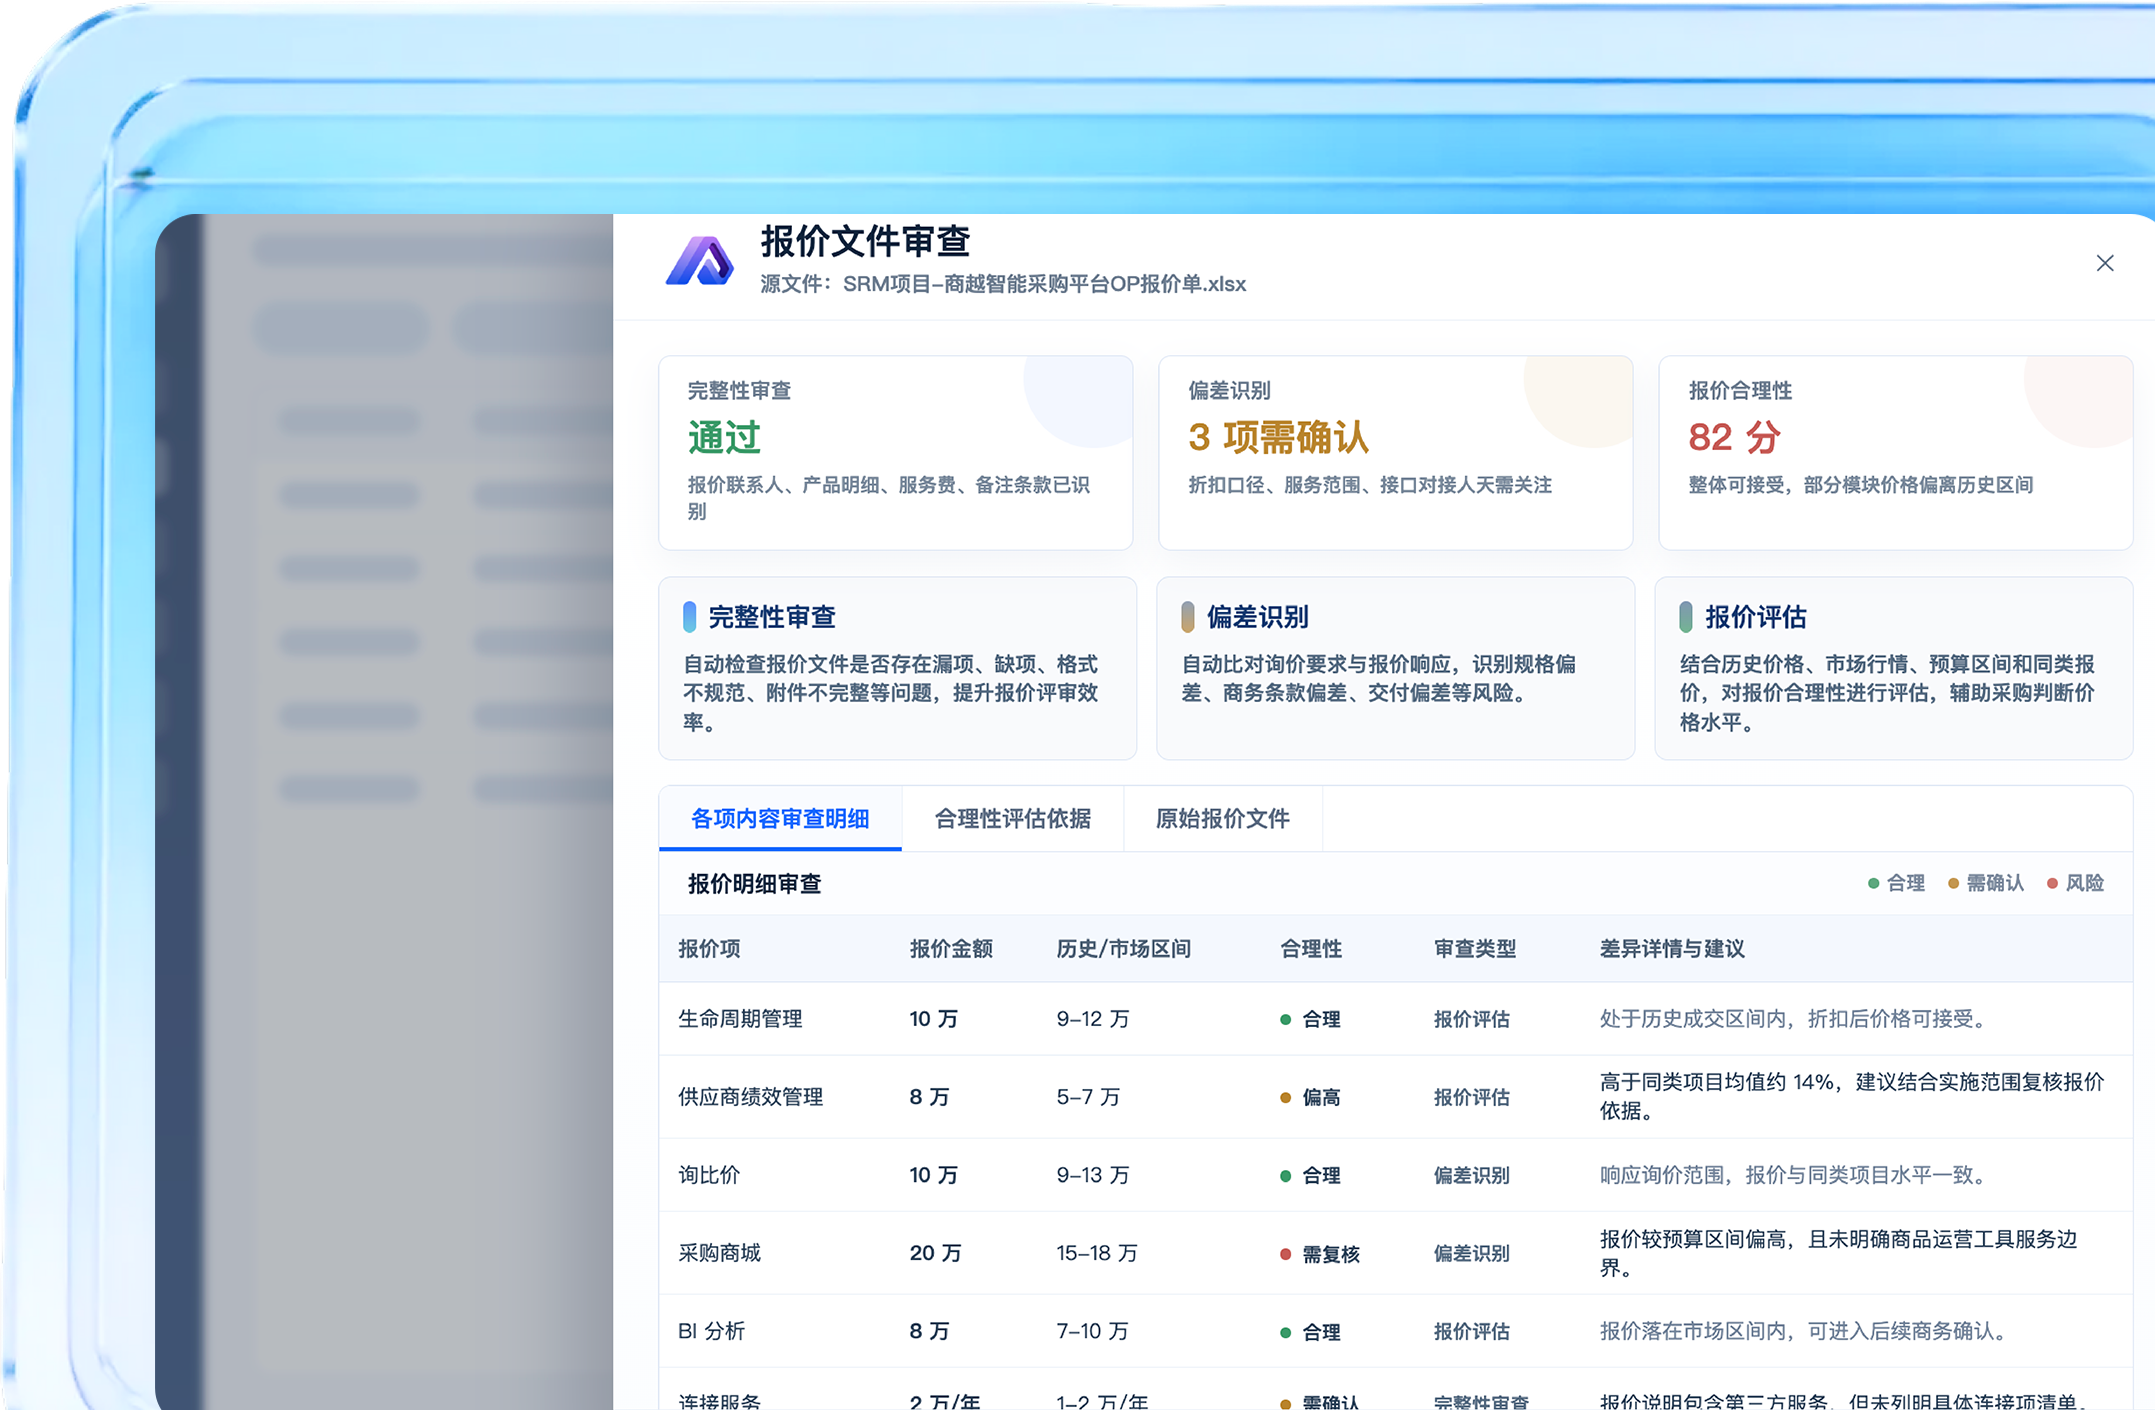Click the source file name SRM项目 xlsx
Viewport: 2155px width, 1410px height.
click(x=1044, y=283)
